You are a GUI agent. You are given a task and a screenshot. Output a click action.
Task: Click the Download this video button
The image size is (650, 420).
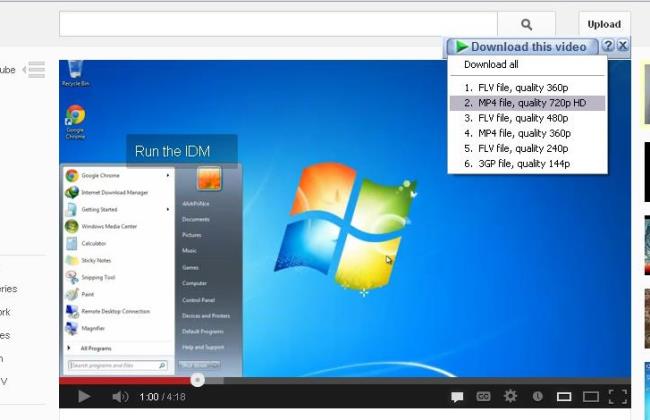[521, 46]
